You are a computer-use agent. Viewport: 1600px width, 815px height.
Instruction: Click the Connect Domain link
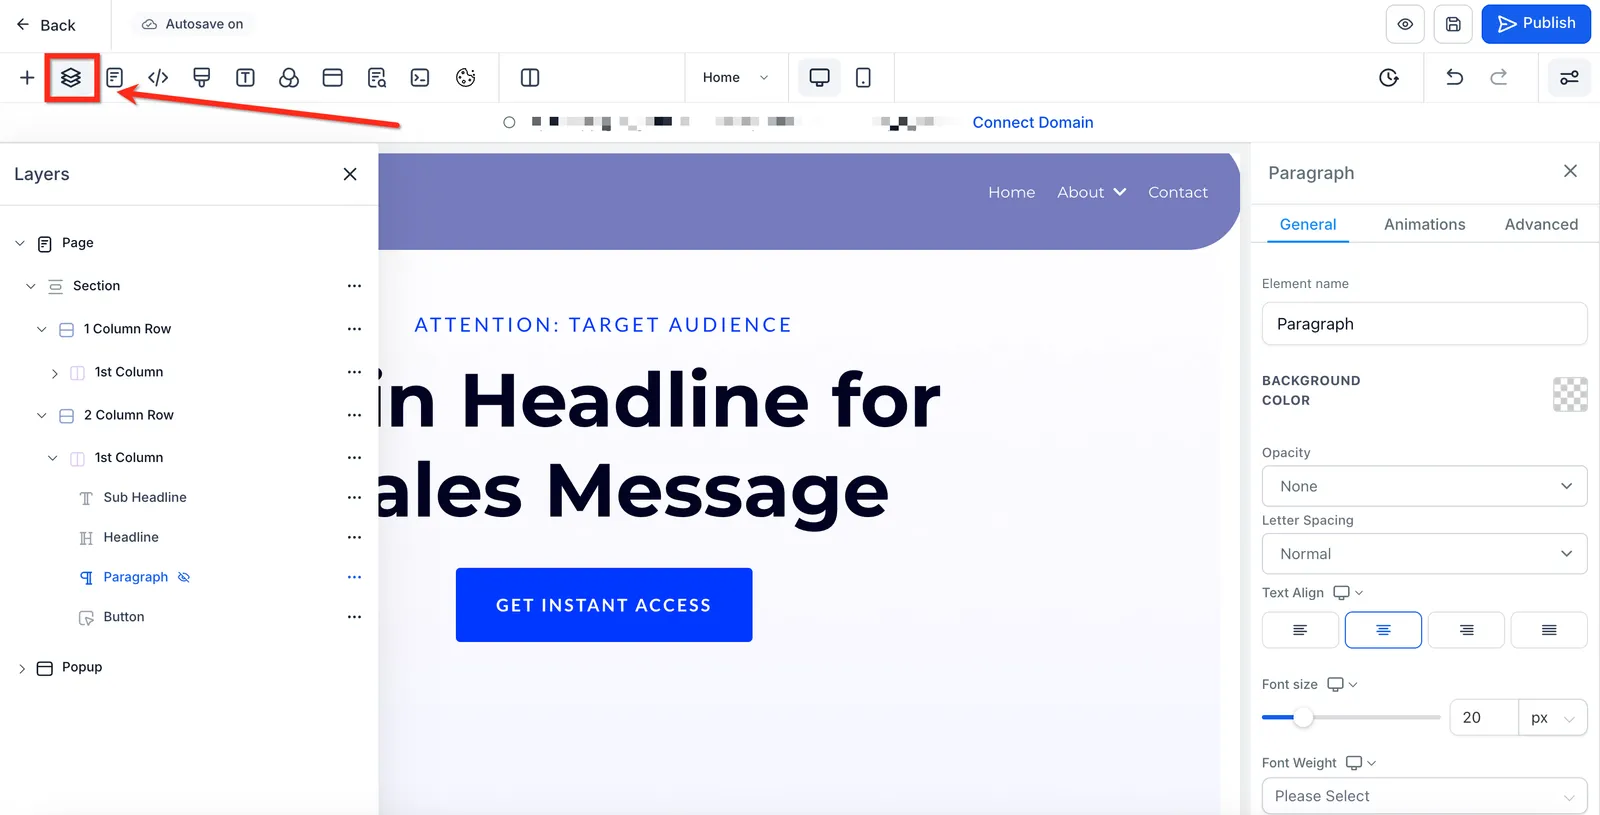click(1033, 122)
